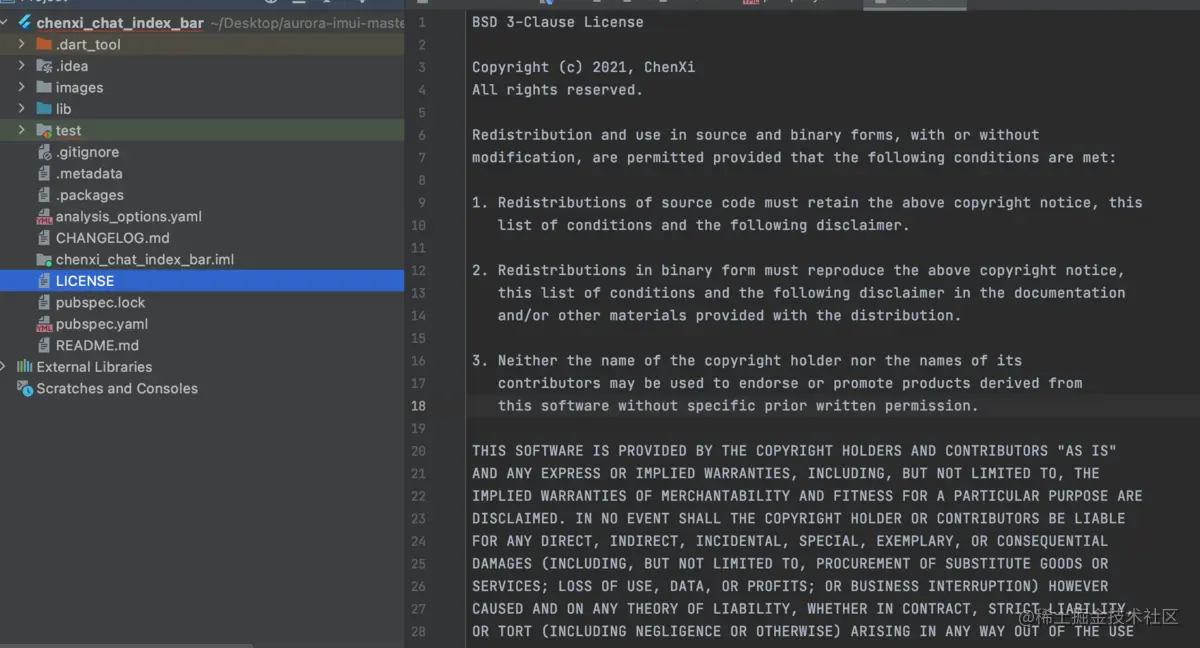Viewport: 1200px width, 648px height.
Task: Click the chenxi_chat_index_bar.iml file icon
Action: 44,260
